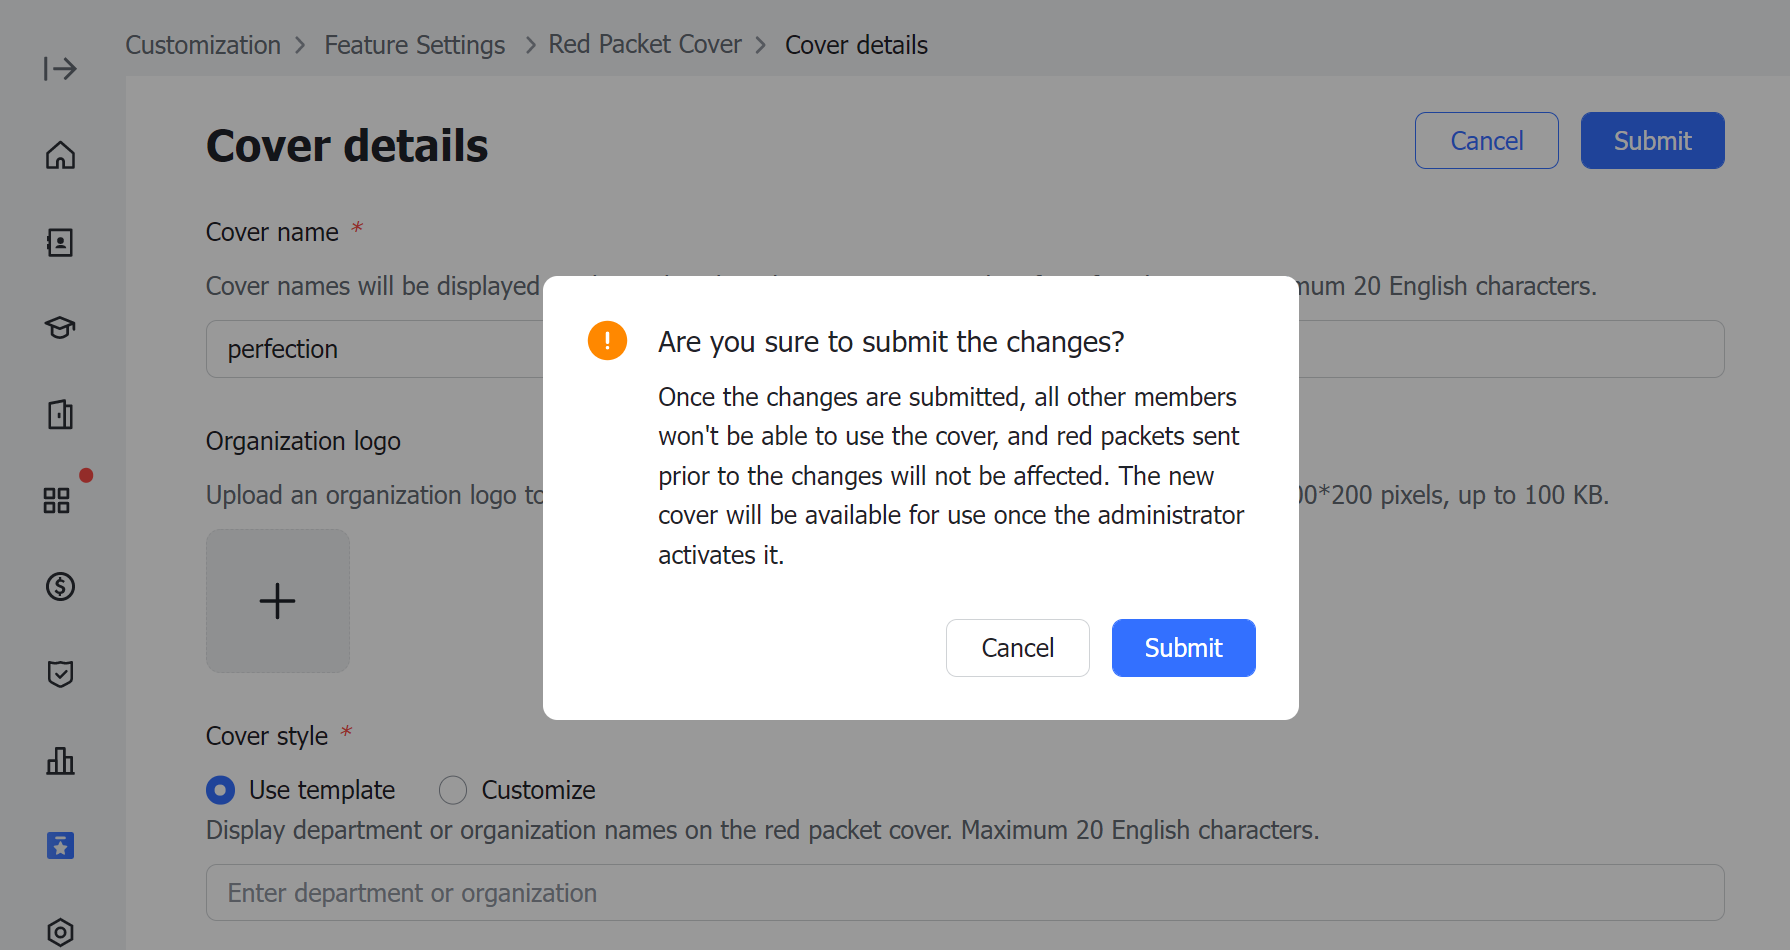The image size is (1790, 950).
Task: Open the bar chart sidebar icon
Action: point(60,760)
